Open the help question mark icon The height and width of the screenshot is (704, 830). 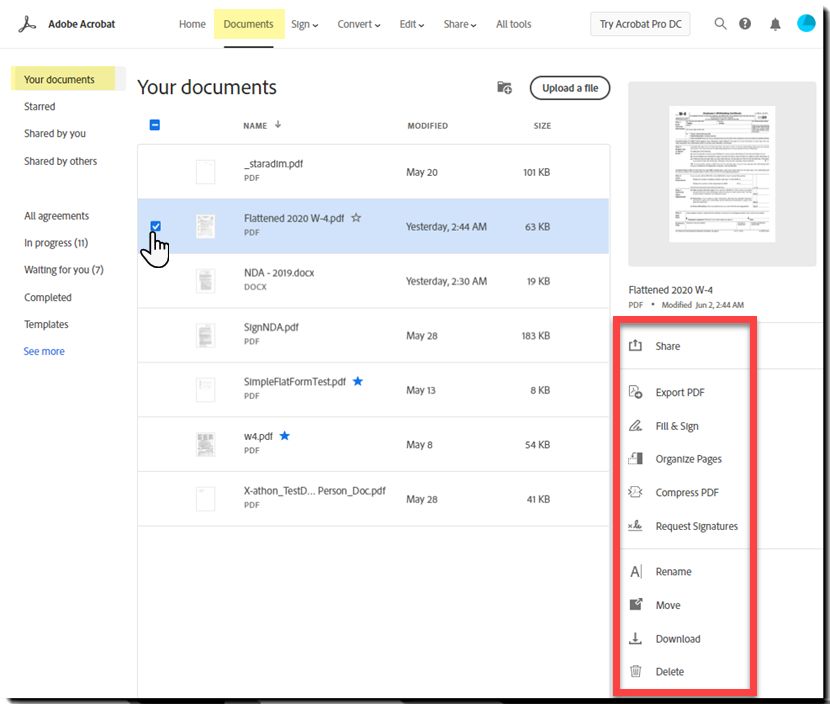745,24
